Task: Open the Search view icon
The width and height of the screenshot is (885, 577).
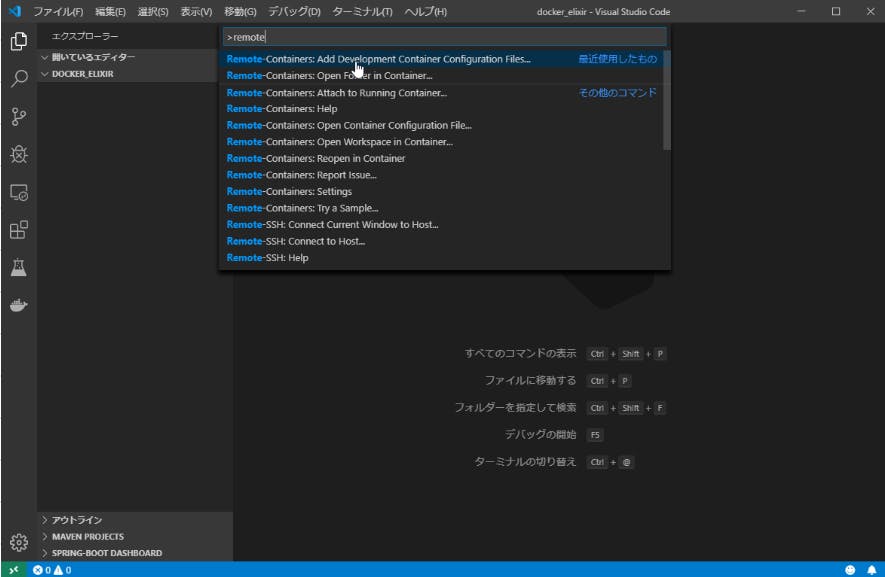Action: coord(19,78)
